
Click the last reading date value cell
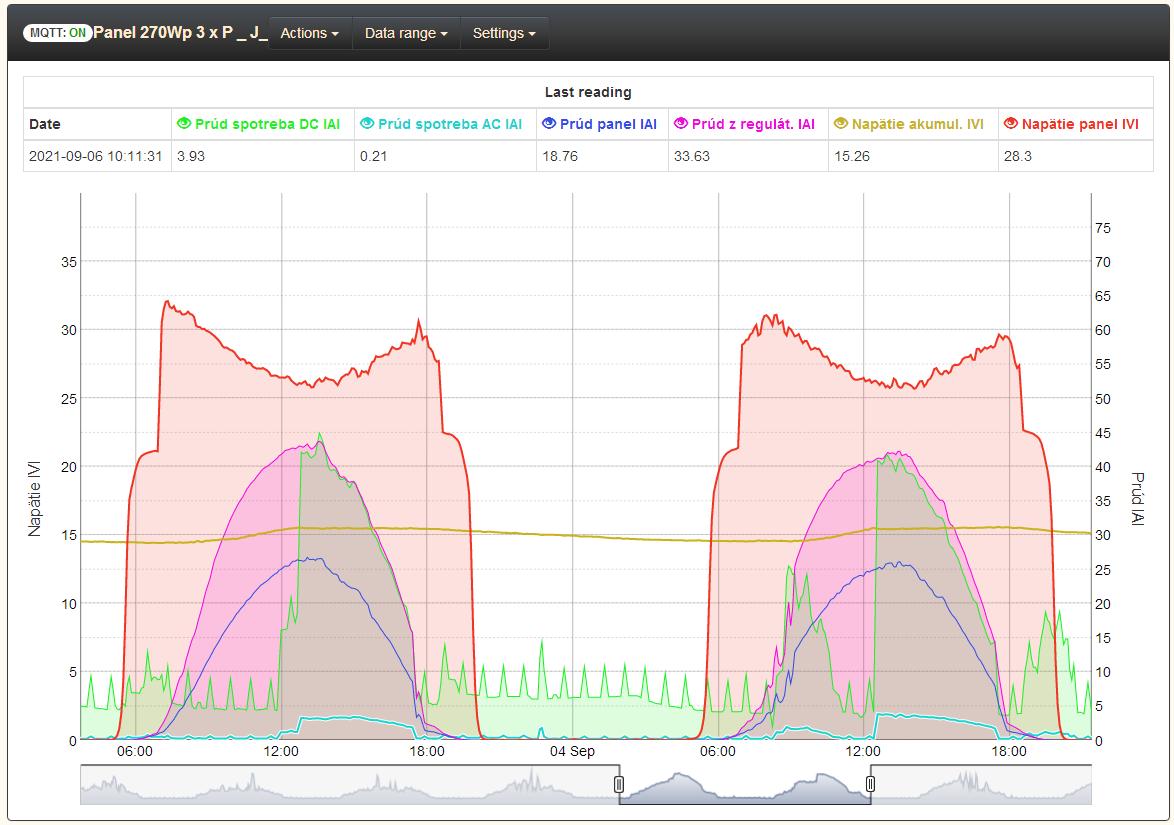[96, 156]
